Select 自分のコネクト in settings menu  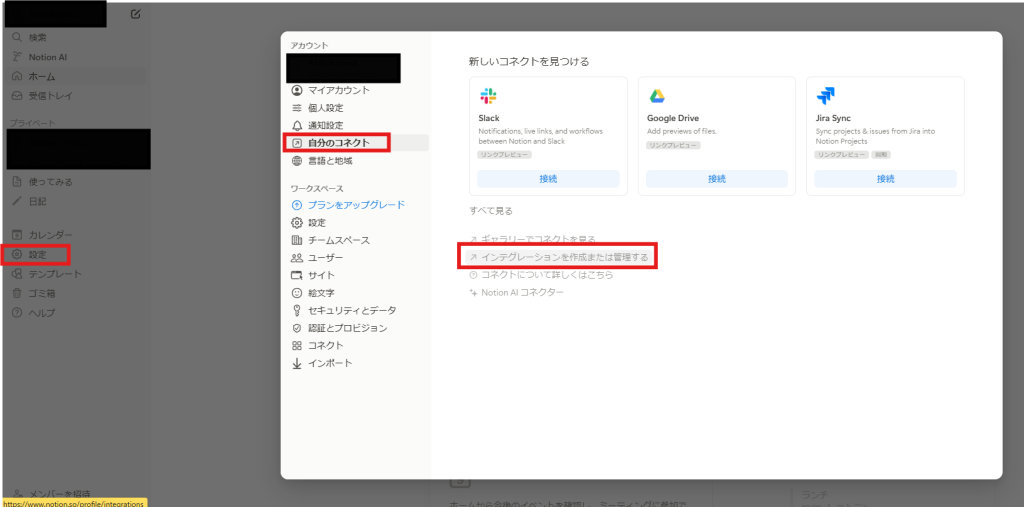click(x=344, y=143)
